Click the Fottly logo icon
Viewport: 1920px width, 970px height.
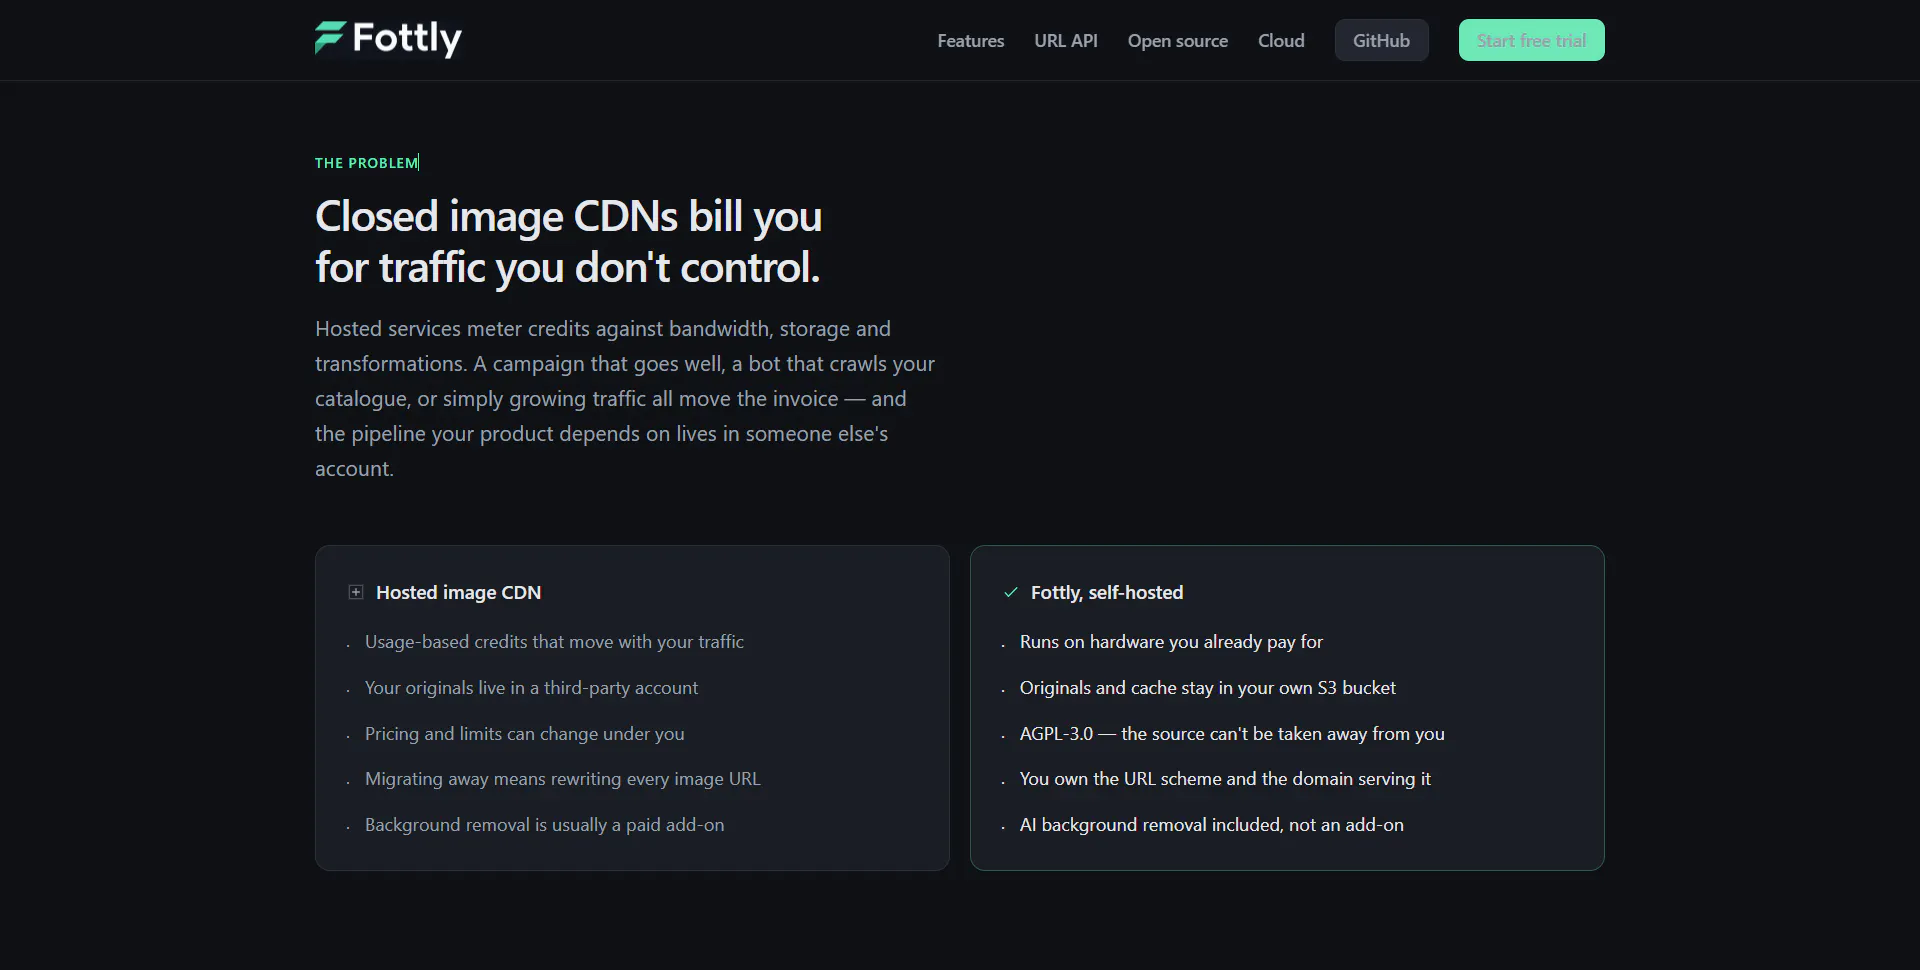pyautogui.click(x=330, y=38)
